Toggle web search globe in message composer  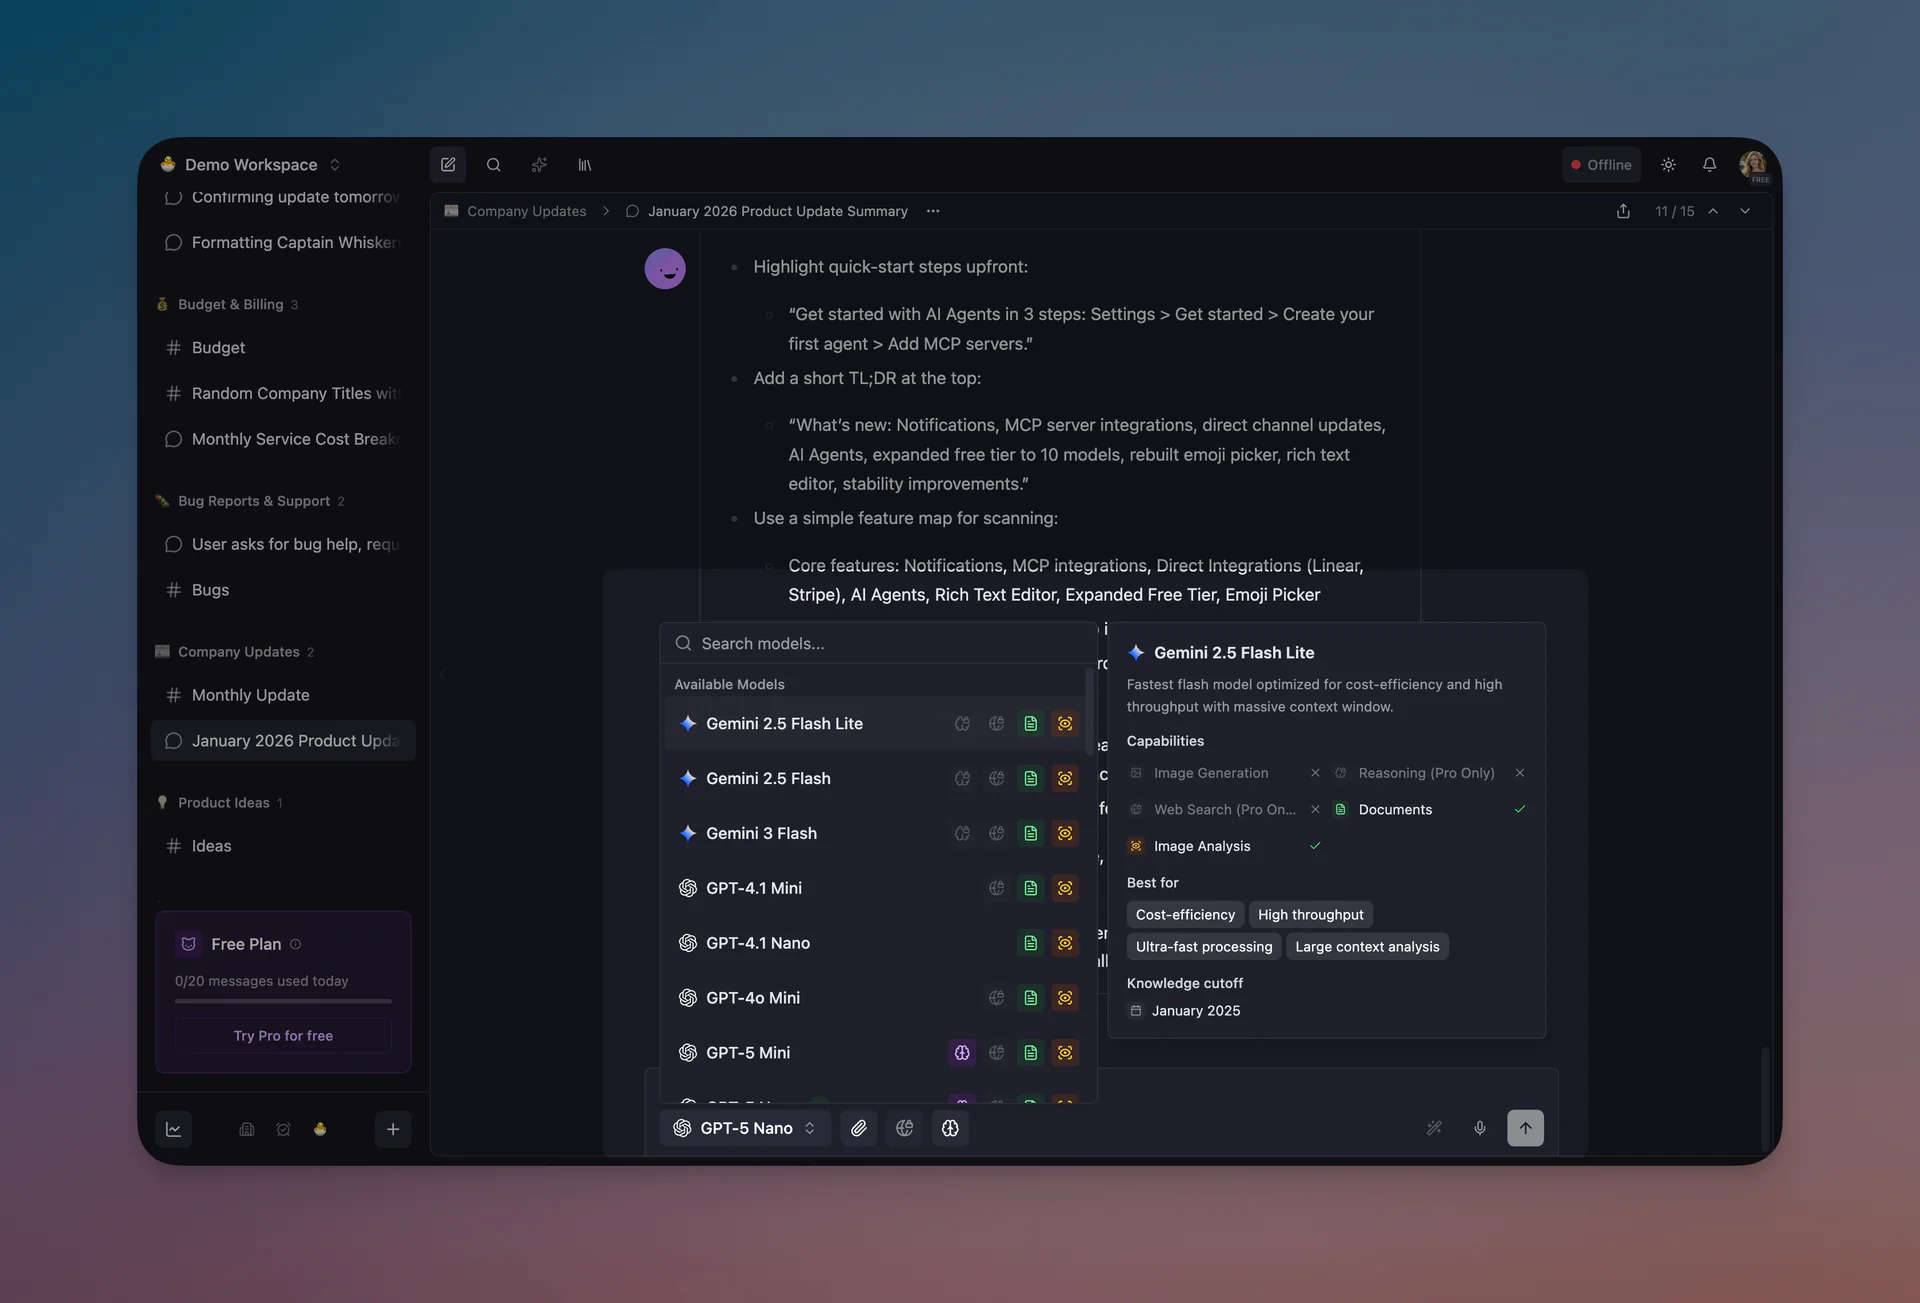click(x=905, y=1128)
